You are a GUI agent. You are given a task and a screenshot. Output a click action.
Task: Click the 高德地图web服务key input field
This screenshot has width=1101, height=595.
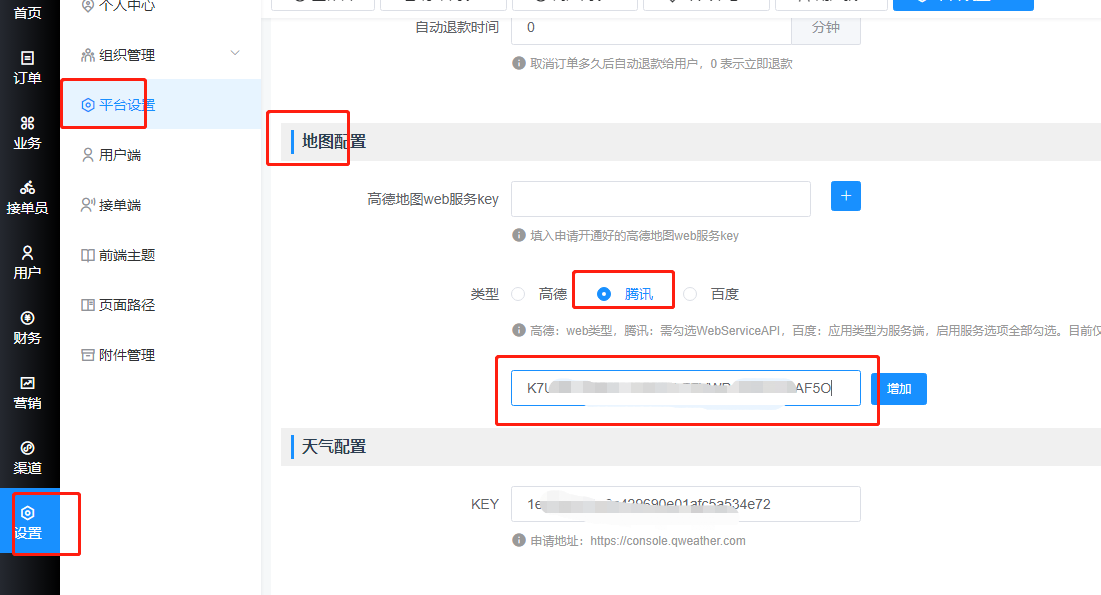tap(661, 199)
